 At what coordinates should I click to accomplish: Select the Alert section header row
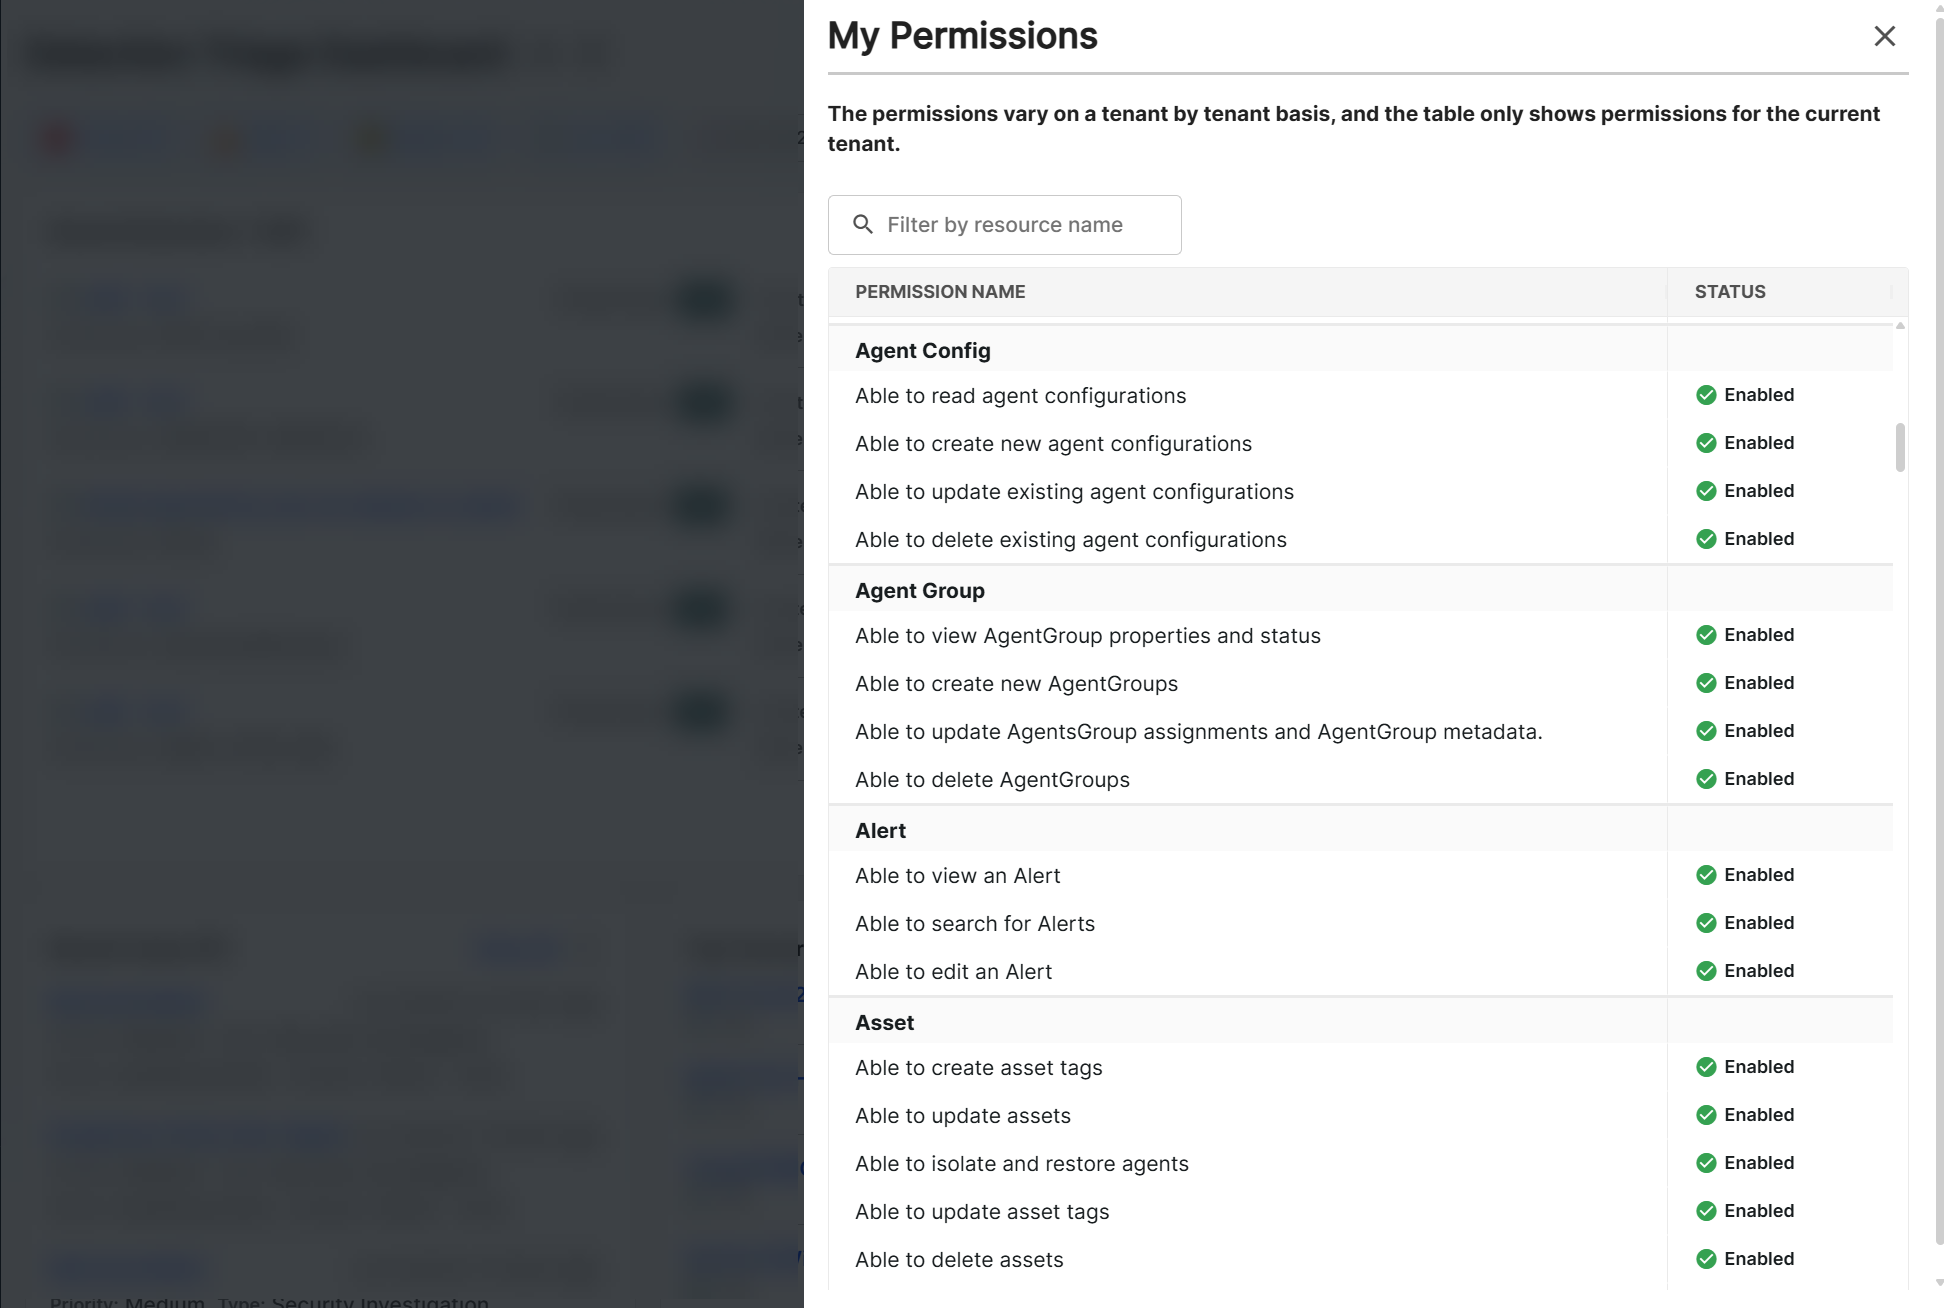point(881,831)
